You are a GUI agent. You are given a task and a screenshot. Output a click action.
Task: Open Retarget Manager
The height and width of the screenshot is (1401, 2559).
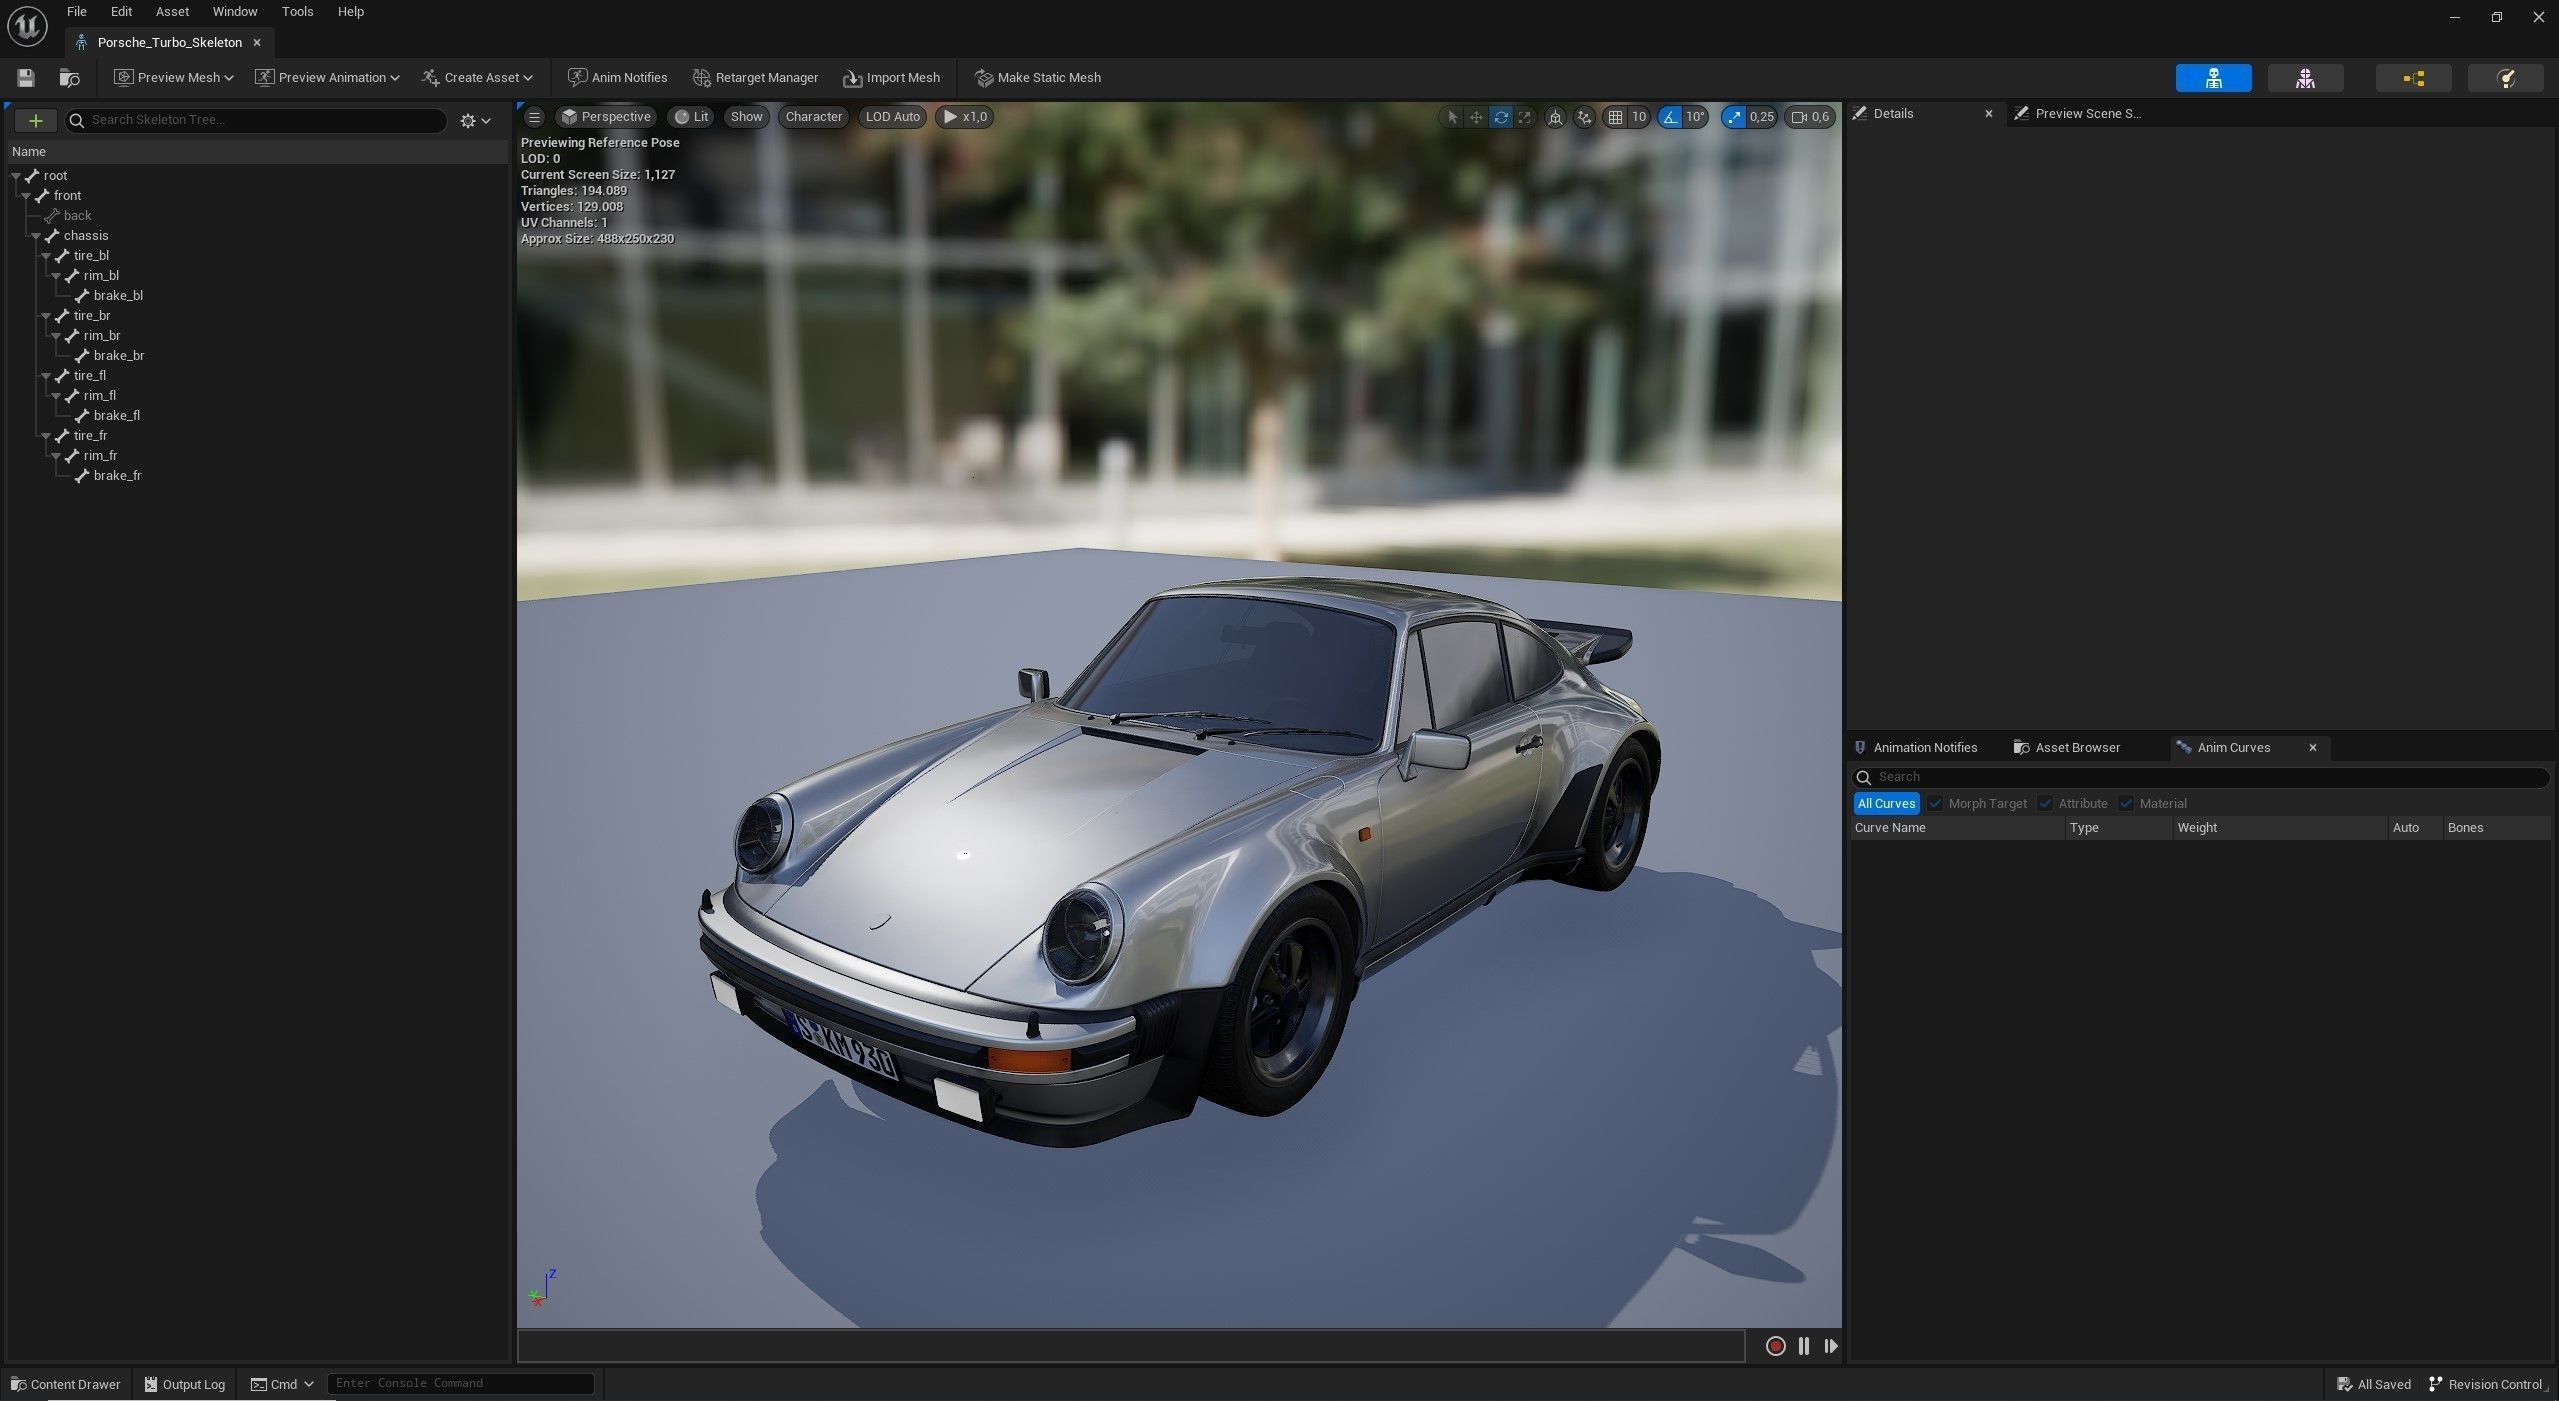pyautogui.click(x=756, y=77)
